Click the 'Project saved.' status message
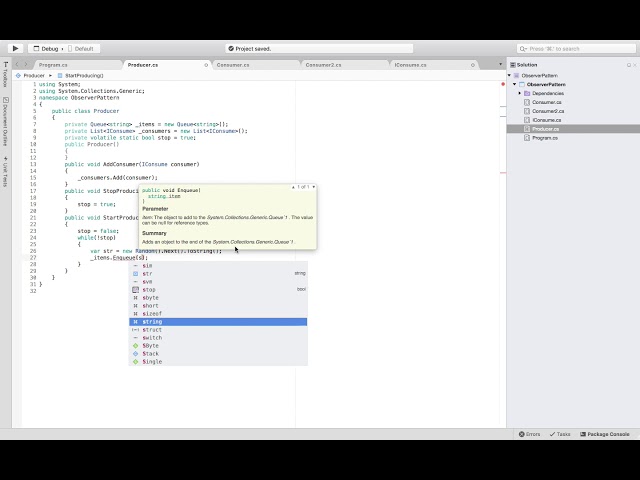 coord(249,49)
